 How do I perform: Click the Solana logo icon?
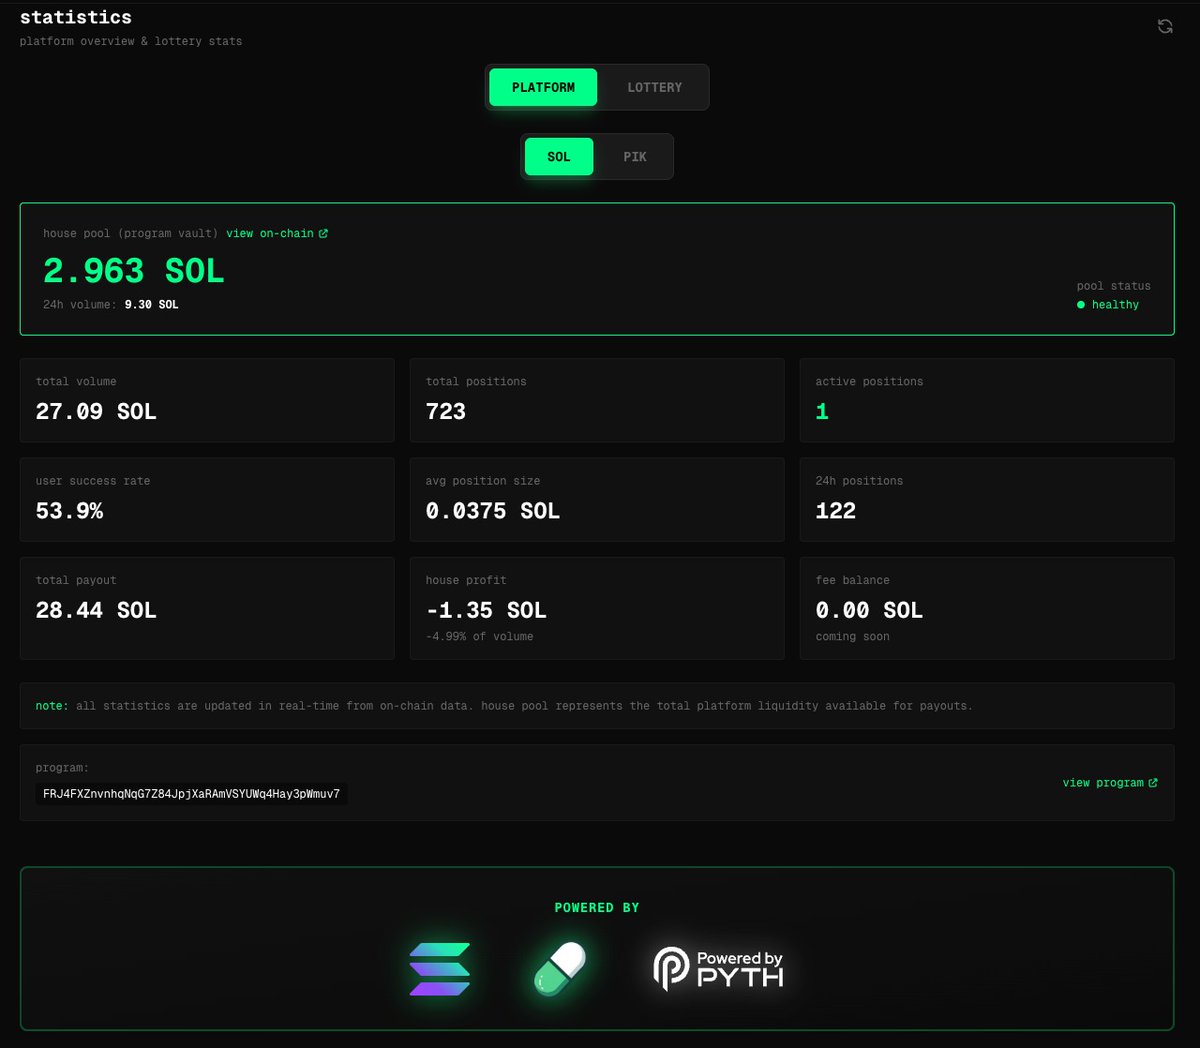coord(440,969)
